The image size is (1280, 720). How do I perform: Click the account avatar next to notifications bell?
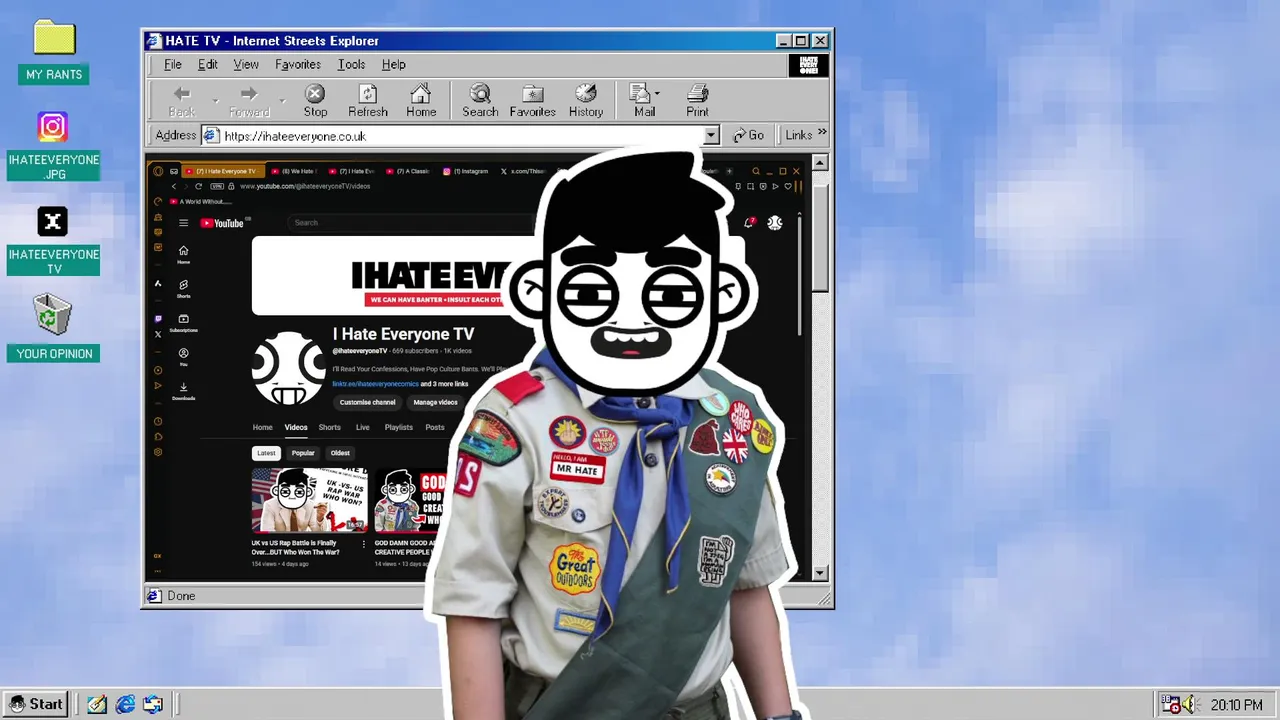click(x=774, y=223)
